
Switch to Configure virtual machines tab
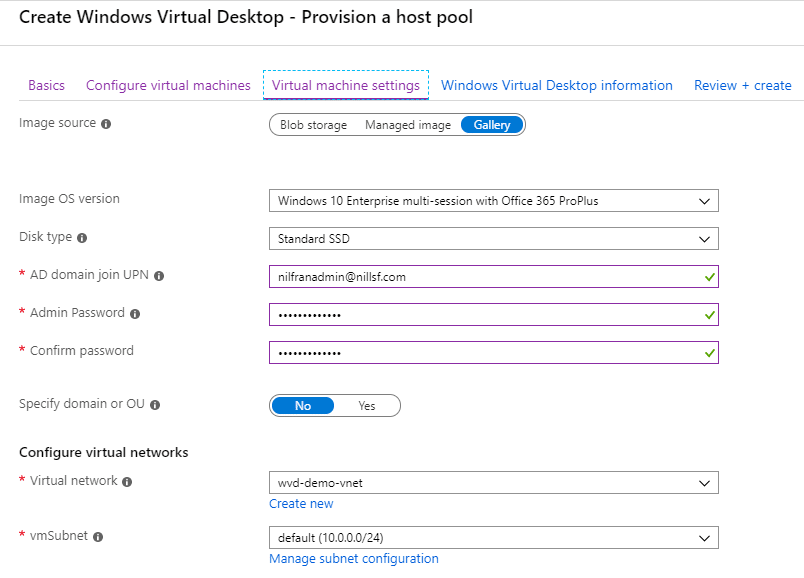point(168,85)
